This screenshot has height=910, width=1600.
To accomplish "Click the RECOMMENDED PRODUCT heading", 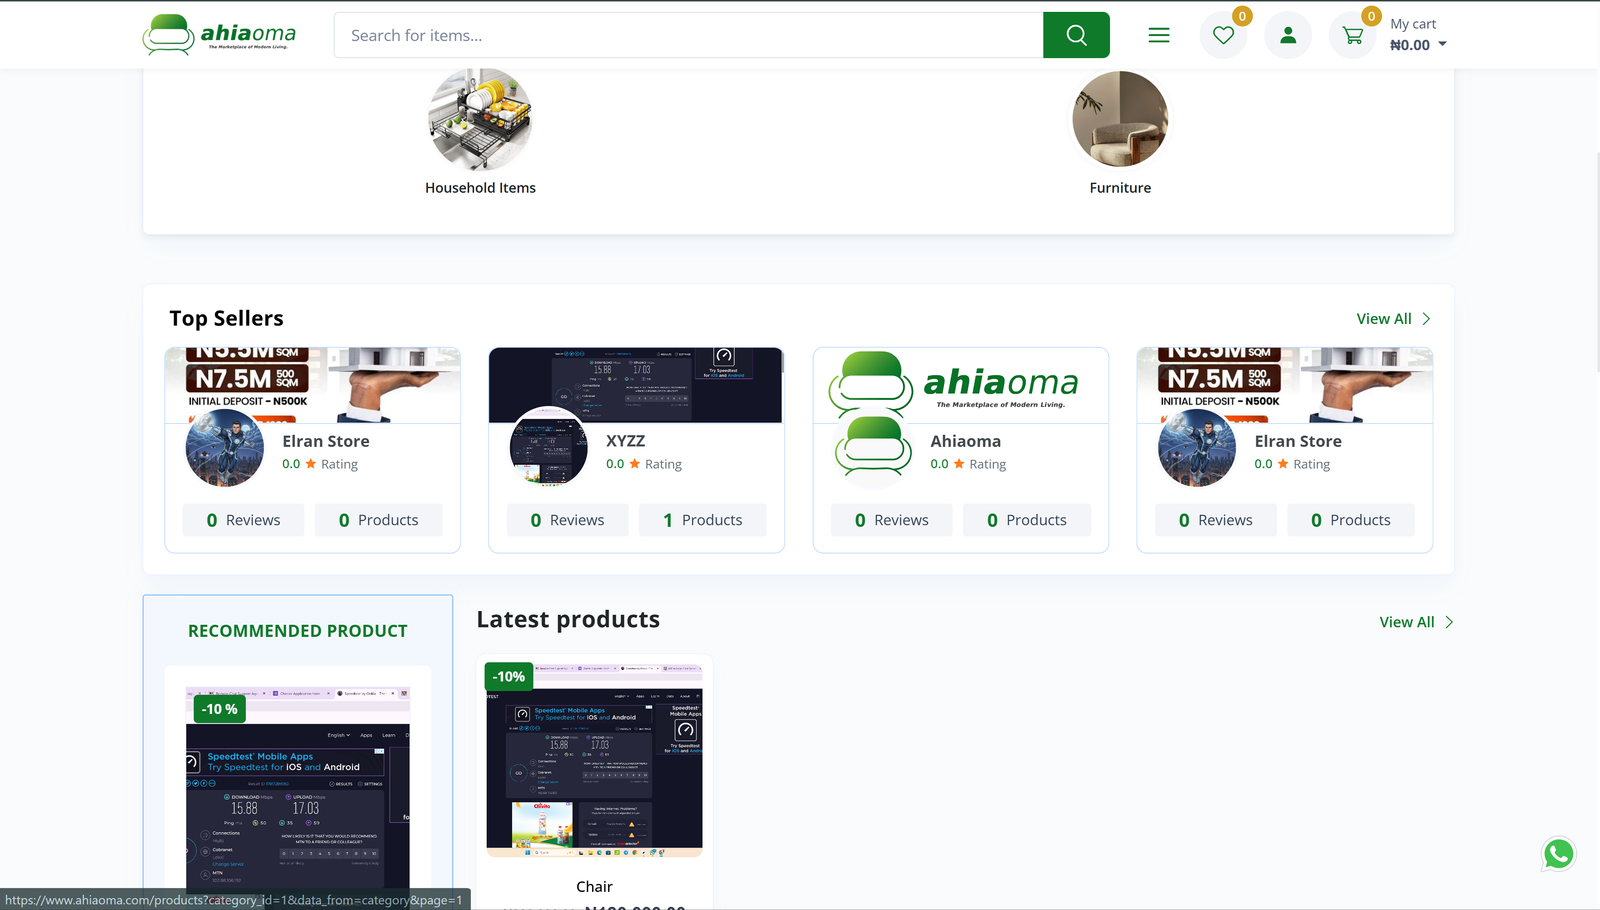I will point(298,631).
